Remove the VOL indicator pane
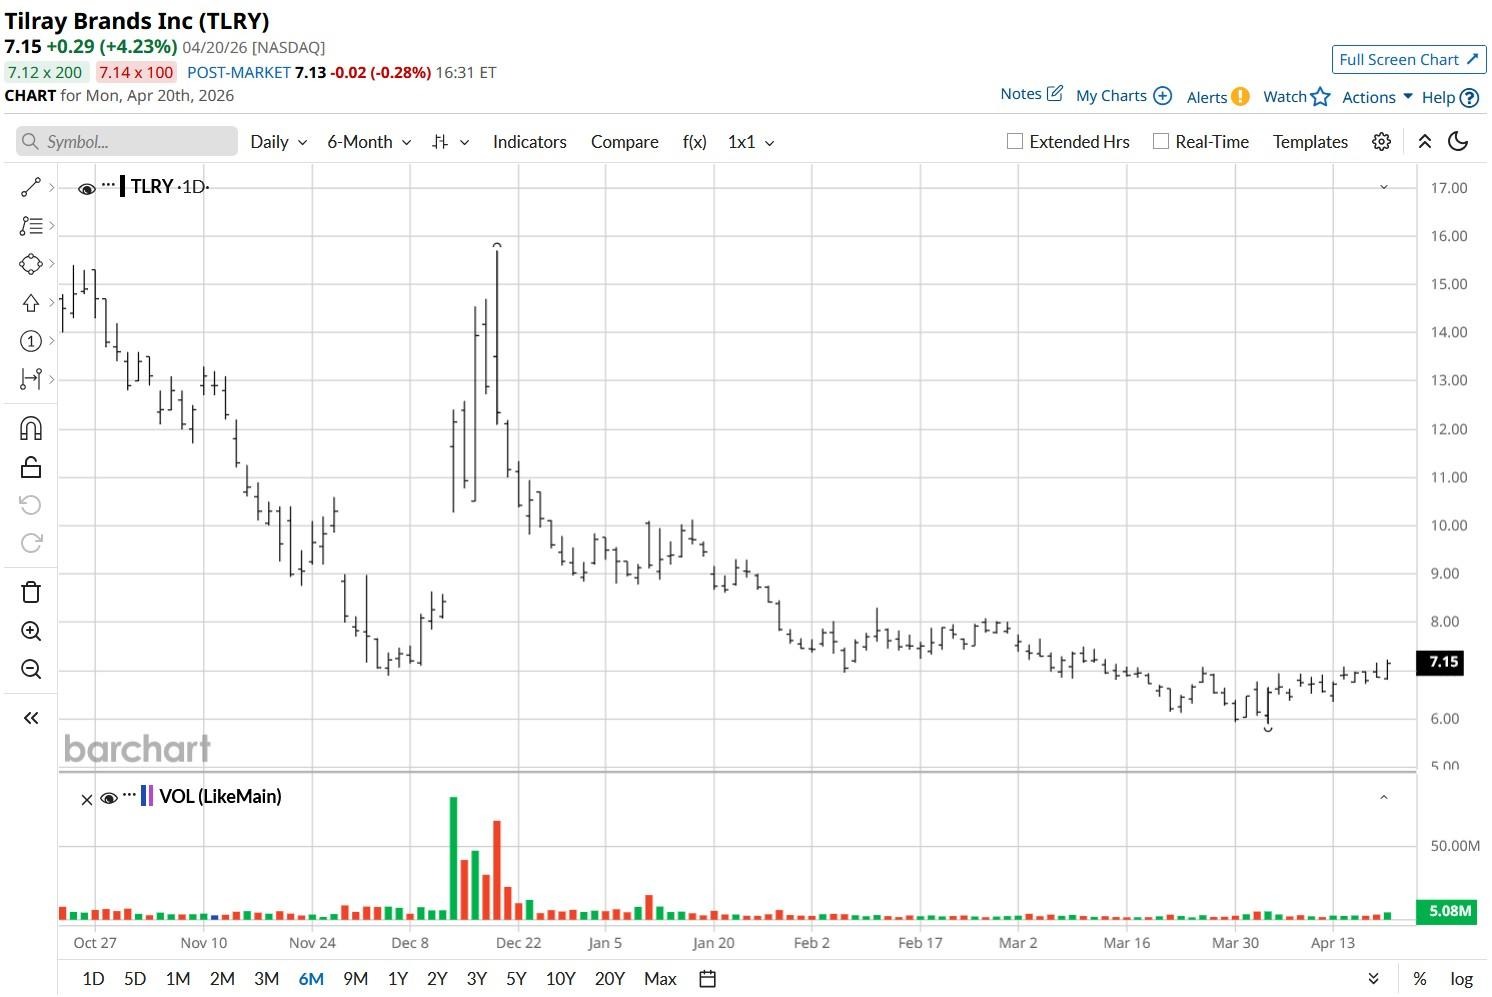The image size is (1492, 997). coord(87,799)
